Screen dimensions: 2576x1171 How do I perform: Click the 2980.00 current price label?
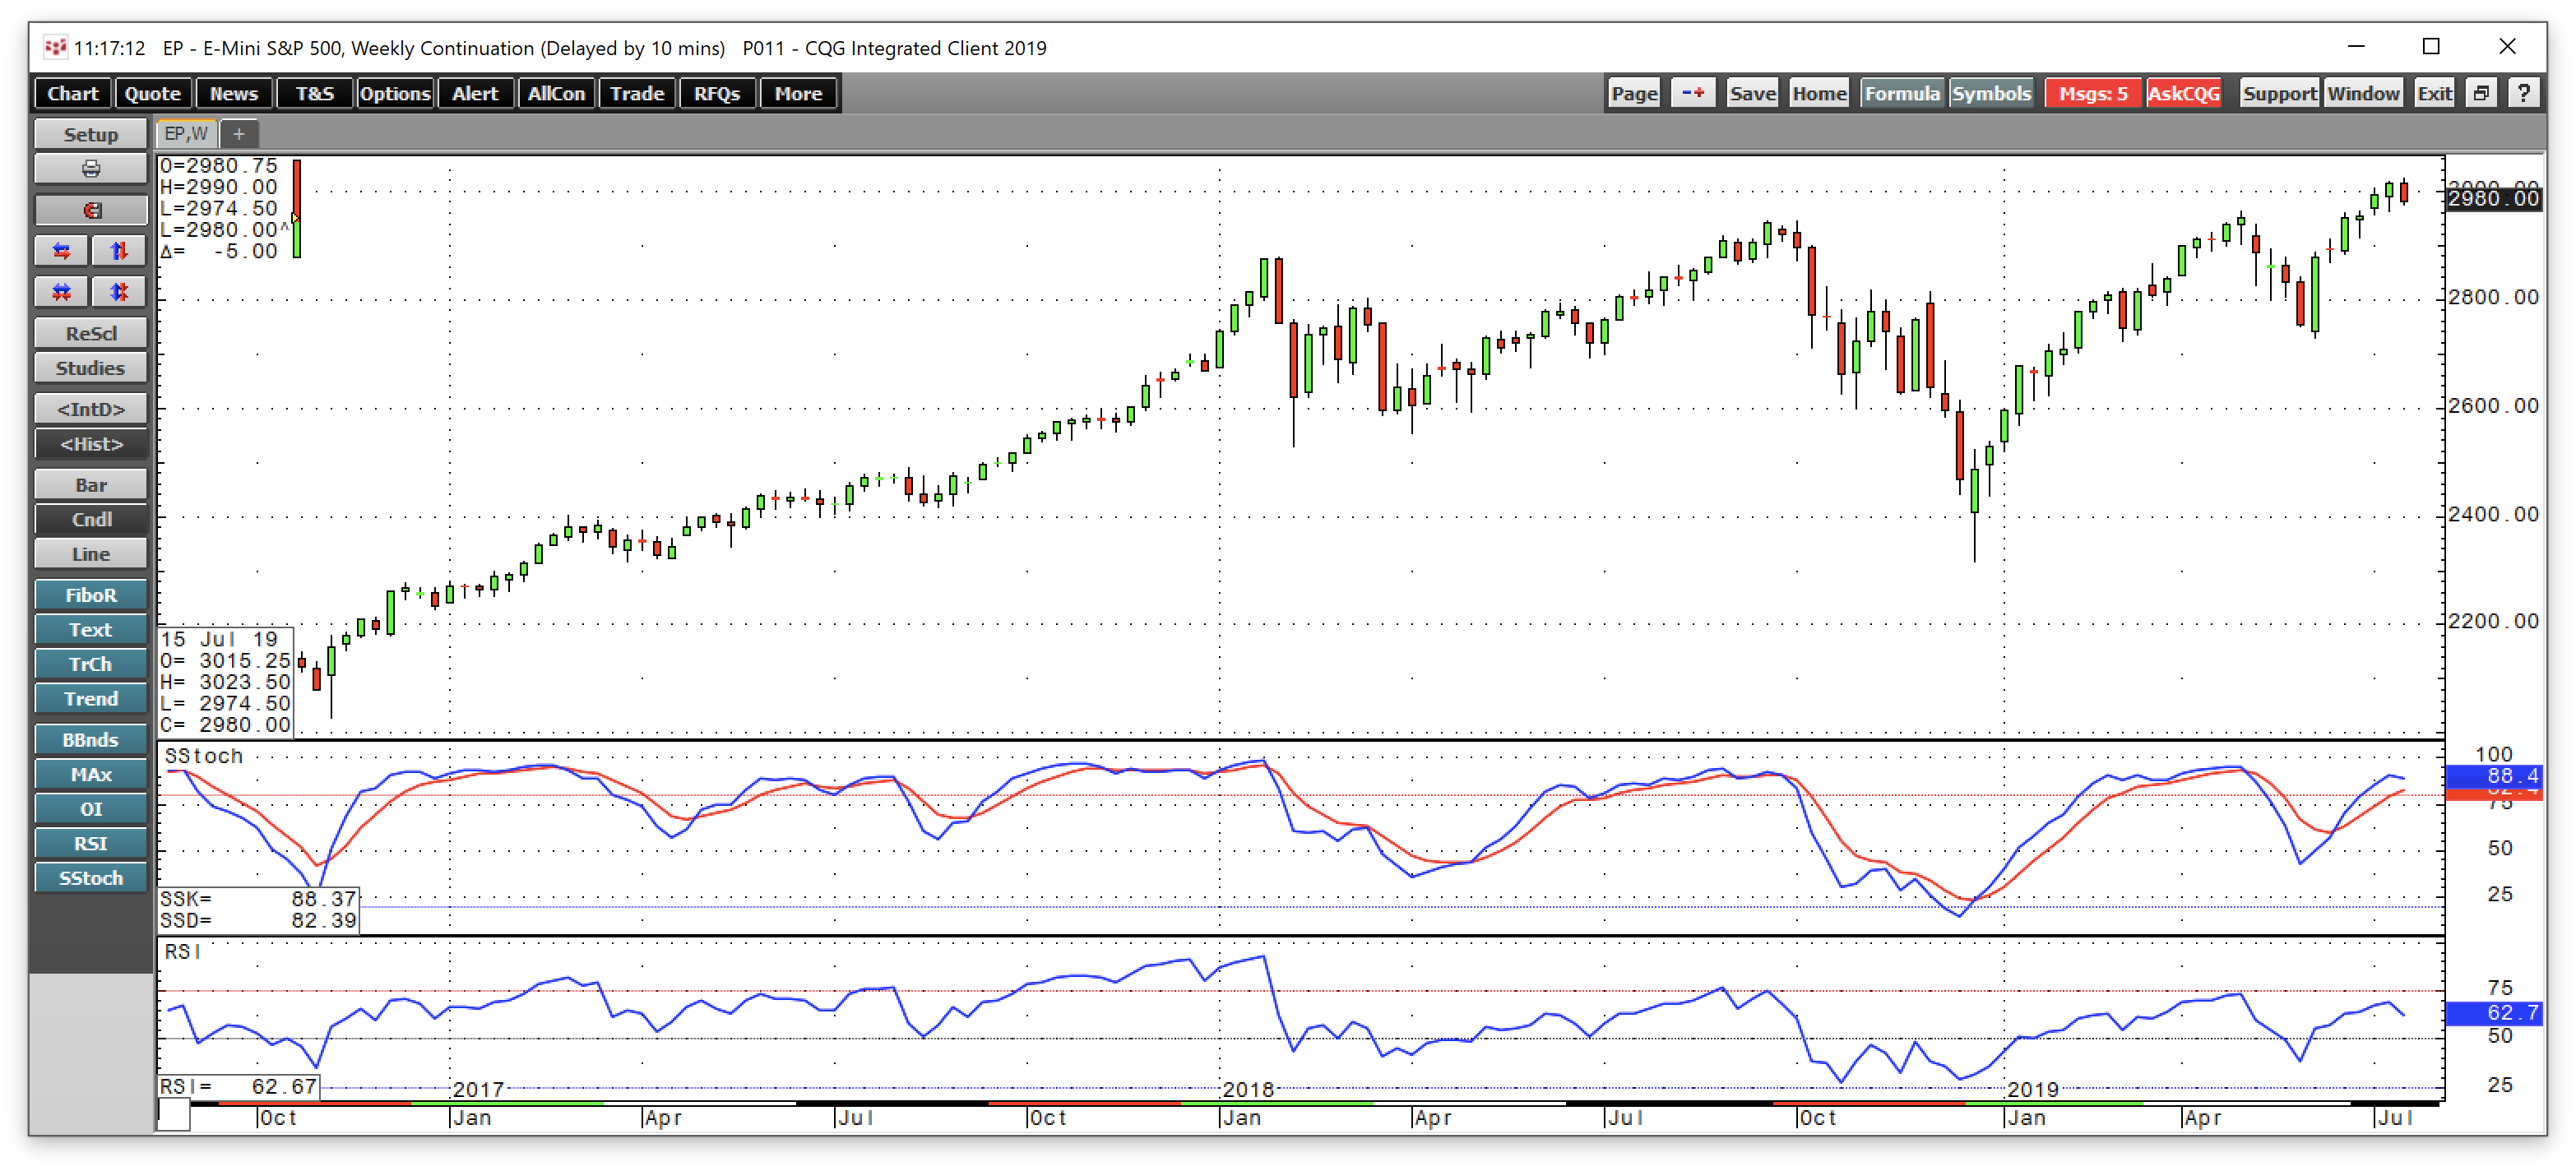coord(2493,199)
